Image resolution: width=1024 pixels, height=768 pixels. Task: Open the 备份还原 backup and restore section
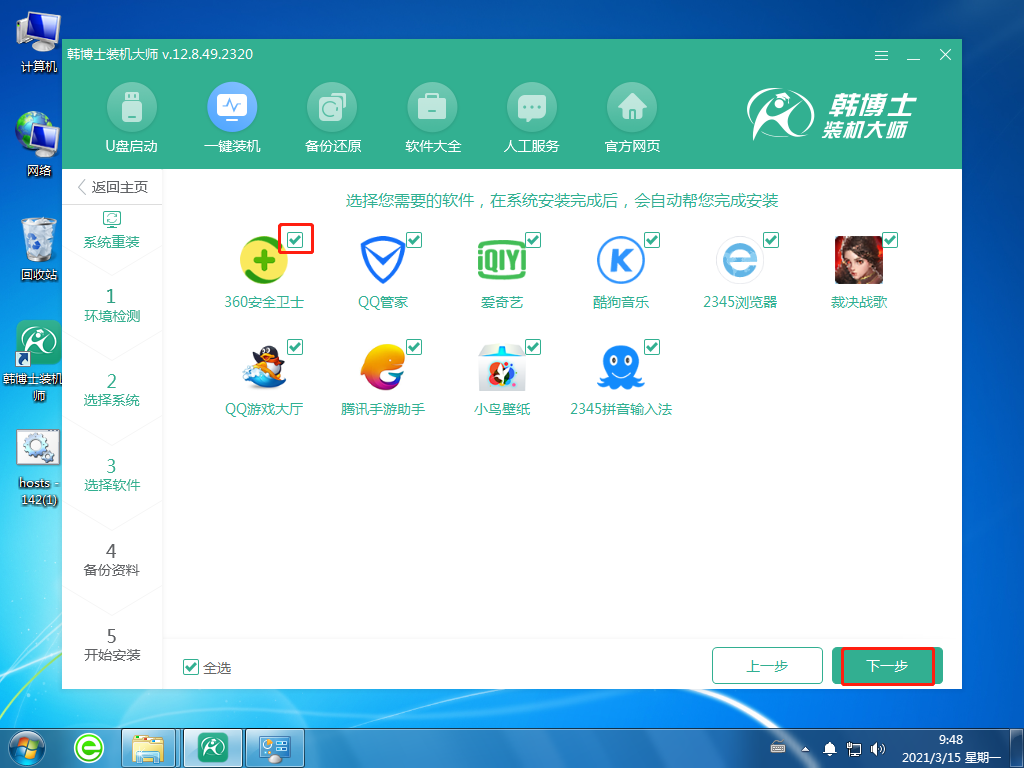pos(331,117)
